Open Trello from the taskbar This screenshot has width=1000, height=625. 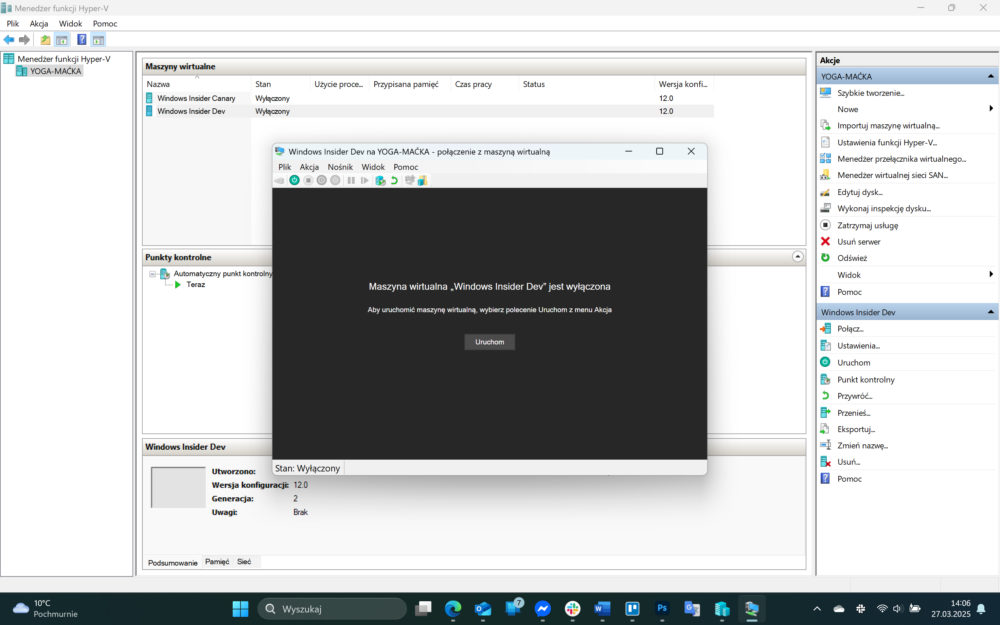[632, 608]
